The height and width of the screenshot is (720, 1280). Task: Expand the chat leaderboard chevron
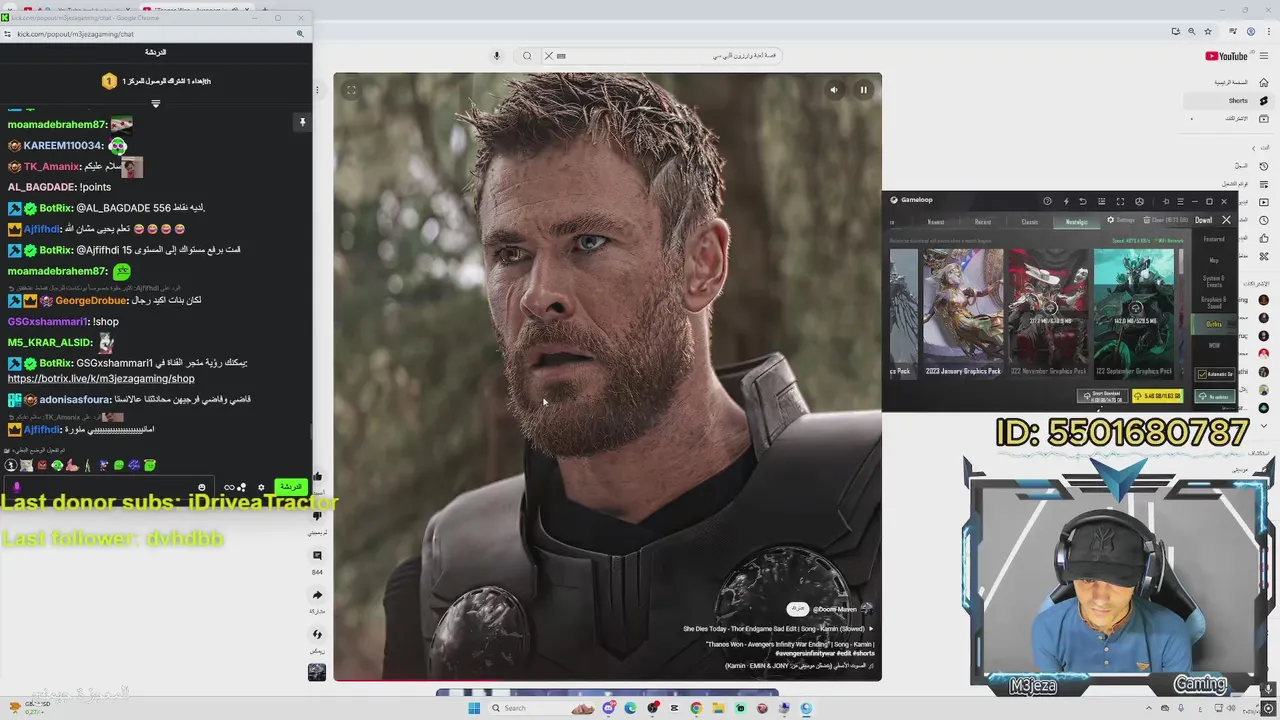coord(155,104)
